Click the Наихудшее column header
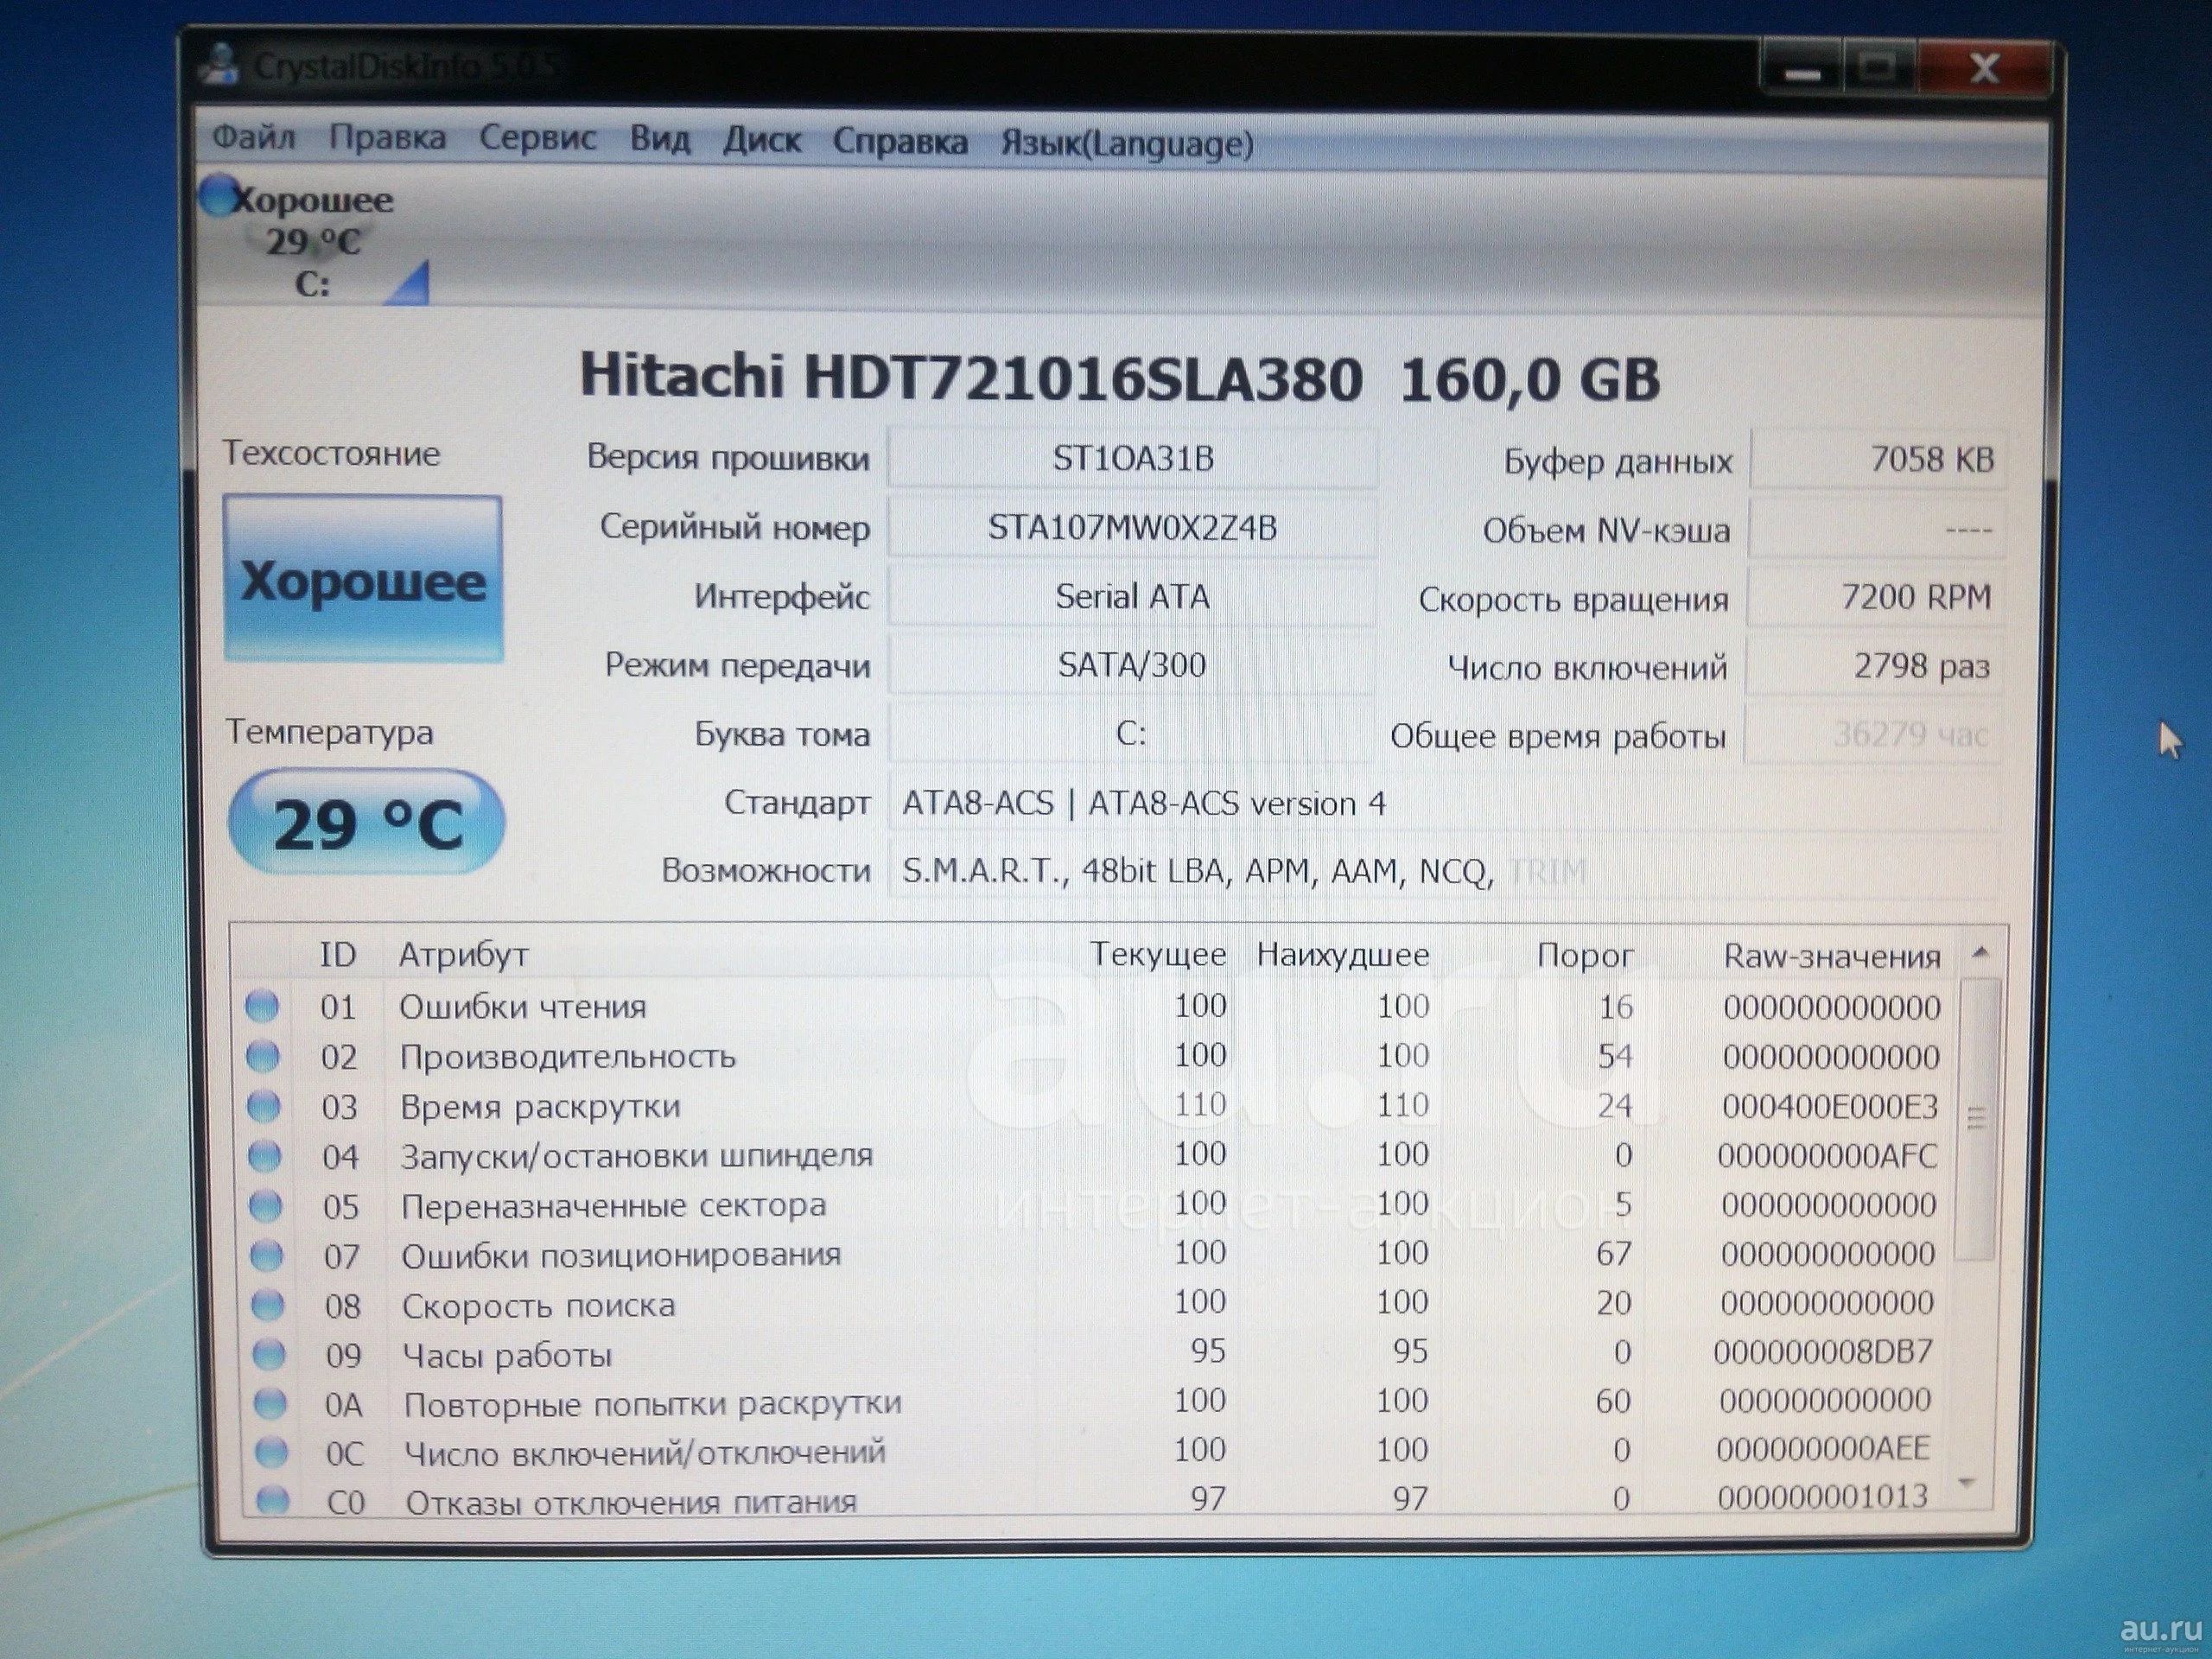 tap(1343, 954)
